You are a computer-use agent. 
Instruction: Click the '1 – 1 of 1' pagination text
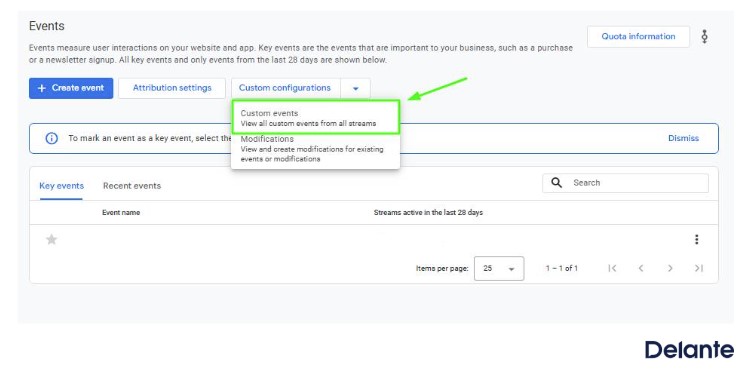click(x=562, y=268)
